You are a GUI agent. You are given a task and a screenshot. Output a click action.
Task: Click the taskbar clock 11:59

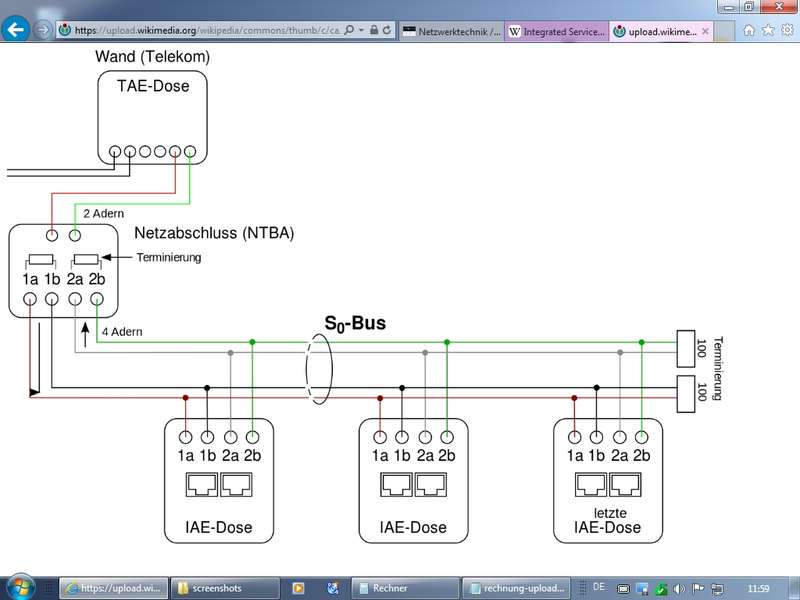(x=758, y=588)
